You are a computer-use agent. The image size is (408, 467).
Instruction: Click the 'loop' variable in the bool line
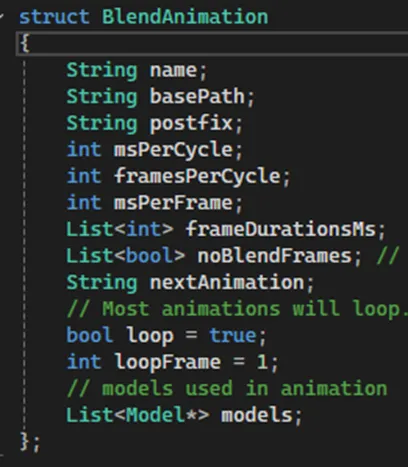pos(150,335)
